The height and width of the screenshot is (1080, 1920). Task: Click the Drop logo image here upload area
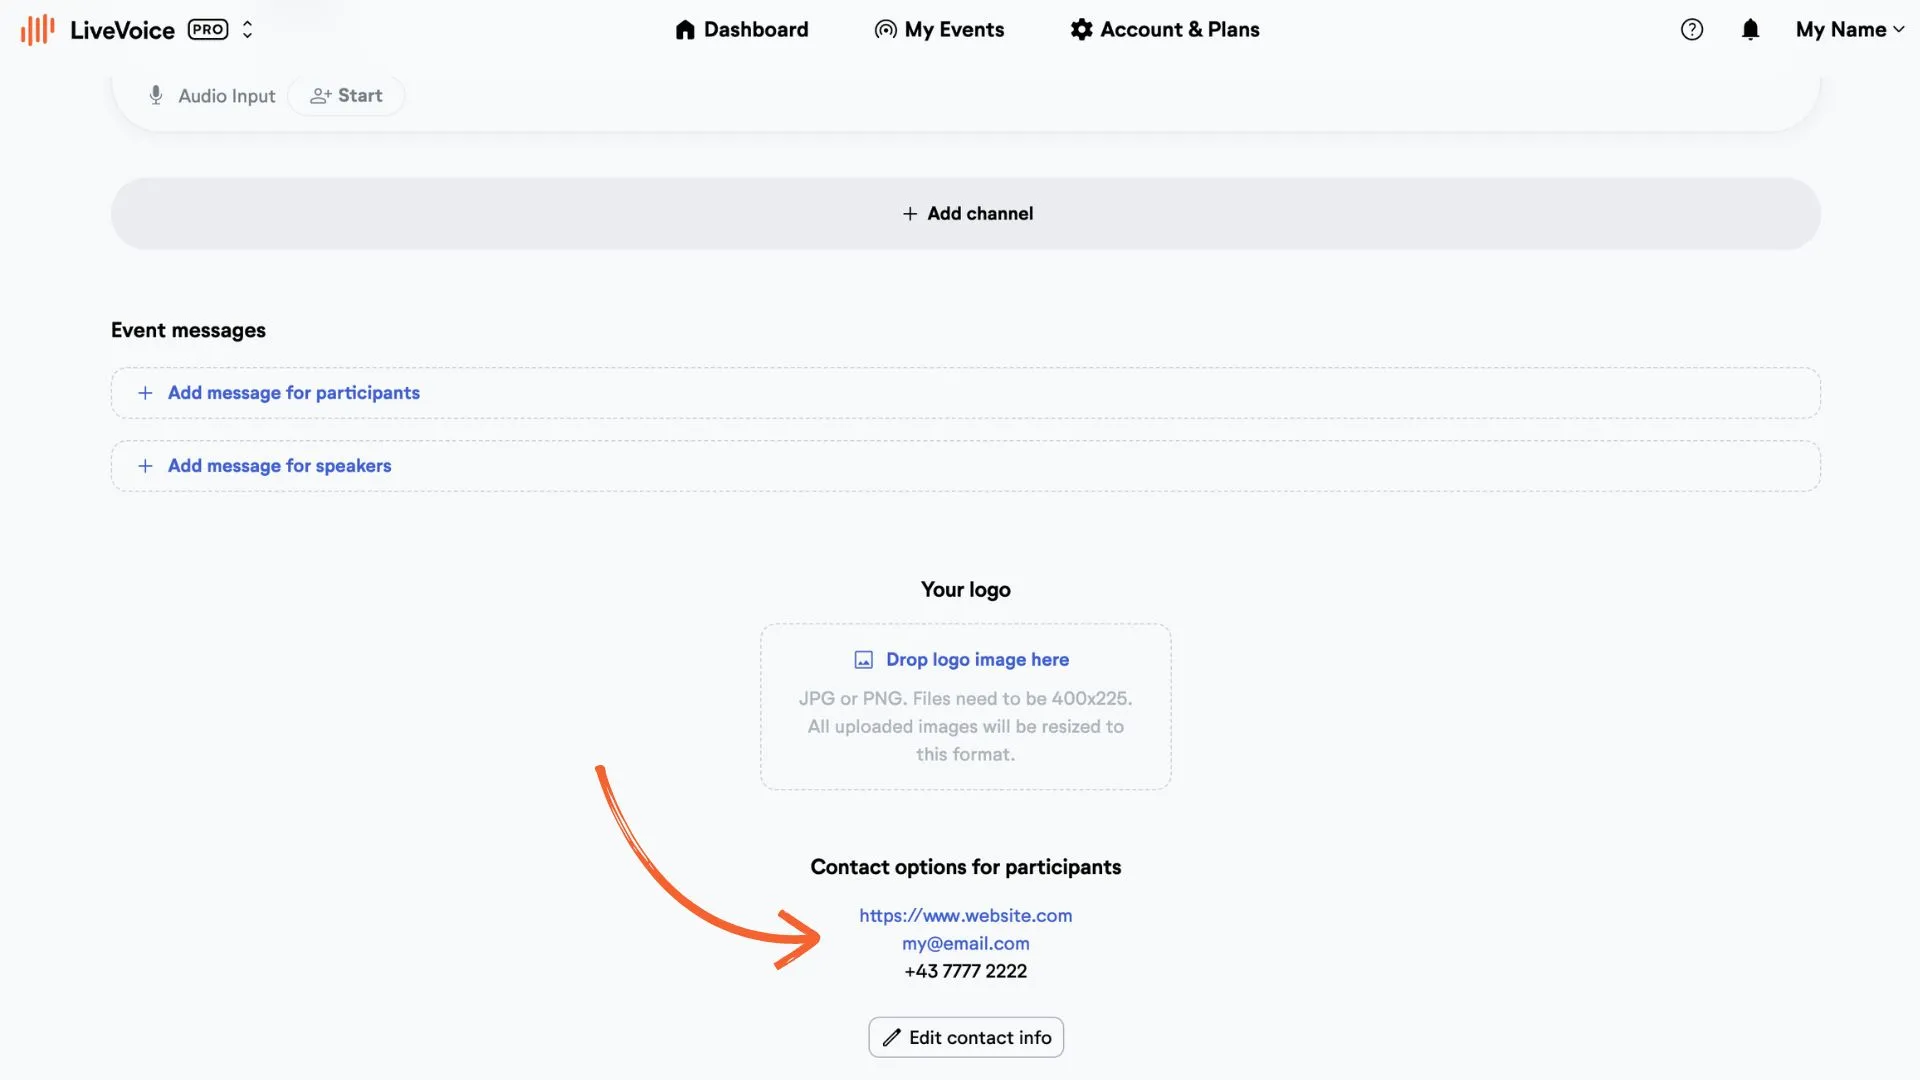point(966,707)
